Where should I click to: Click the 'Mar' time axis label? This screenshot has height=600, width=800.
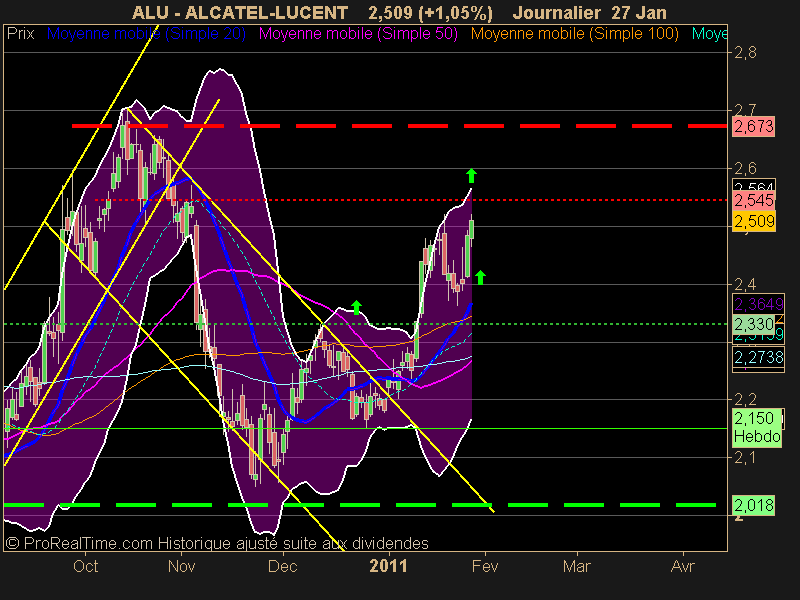click(x=577, y=566)
